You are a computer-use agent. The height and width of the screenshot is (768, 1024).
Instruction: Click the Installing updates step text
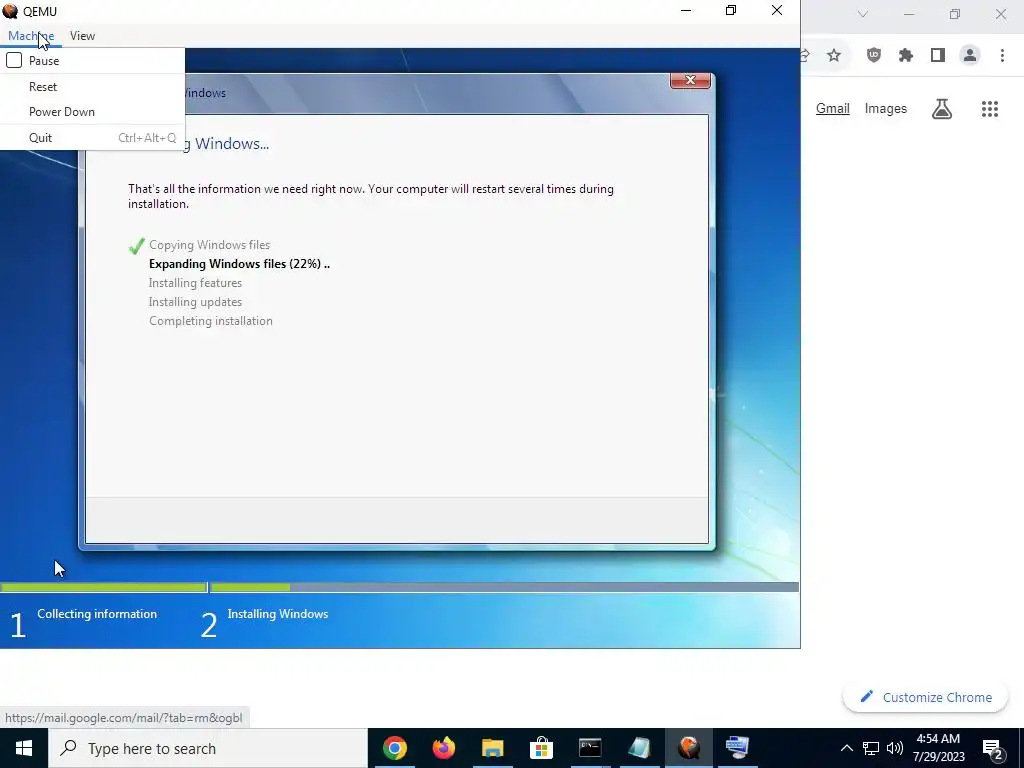pos(195,302)
